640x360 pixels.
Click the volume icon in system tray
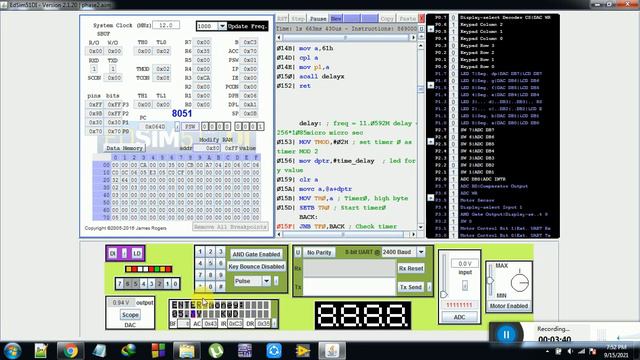click(x=570, y=351)
